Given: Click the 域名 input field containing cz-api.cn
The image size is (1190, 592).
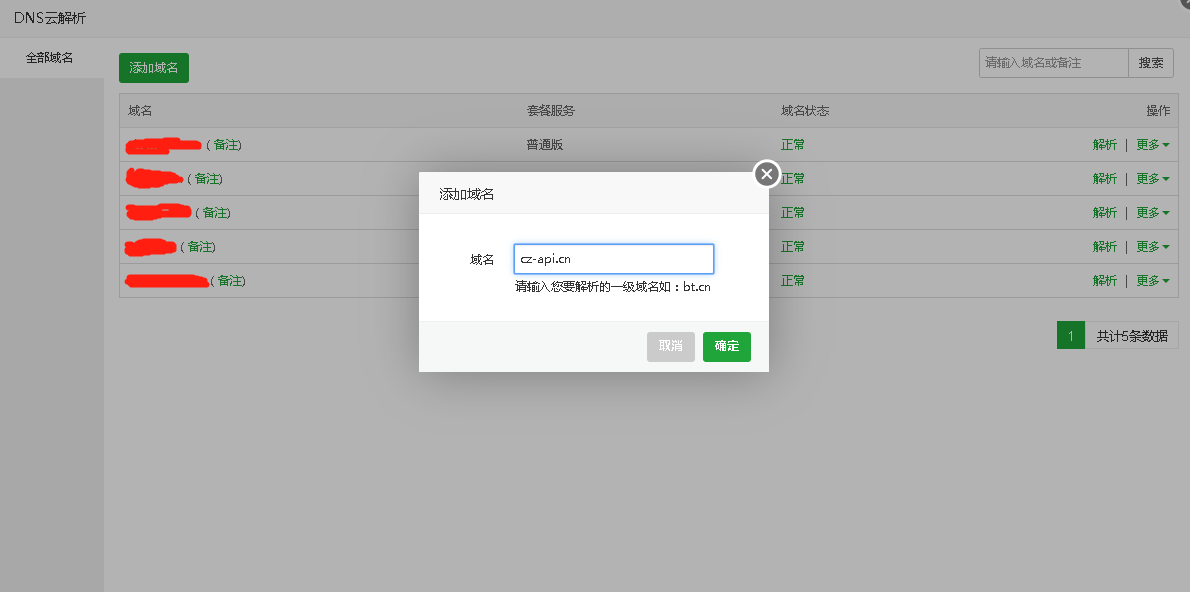Looking at the screenshot, I should 613,259.
